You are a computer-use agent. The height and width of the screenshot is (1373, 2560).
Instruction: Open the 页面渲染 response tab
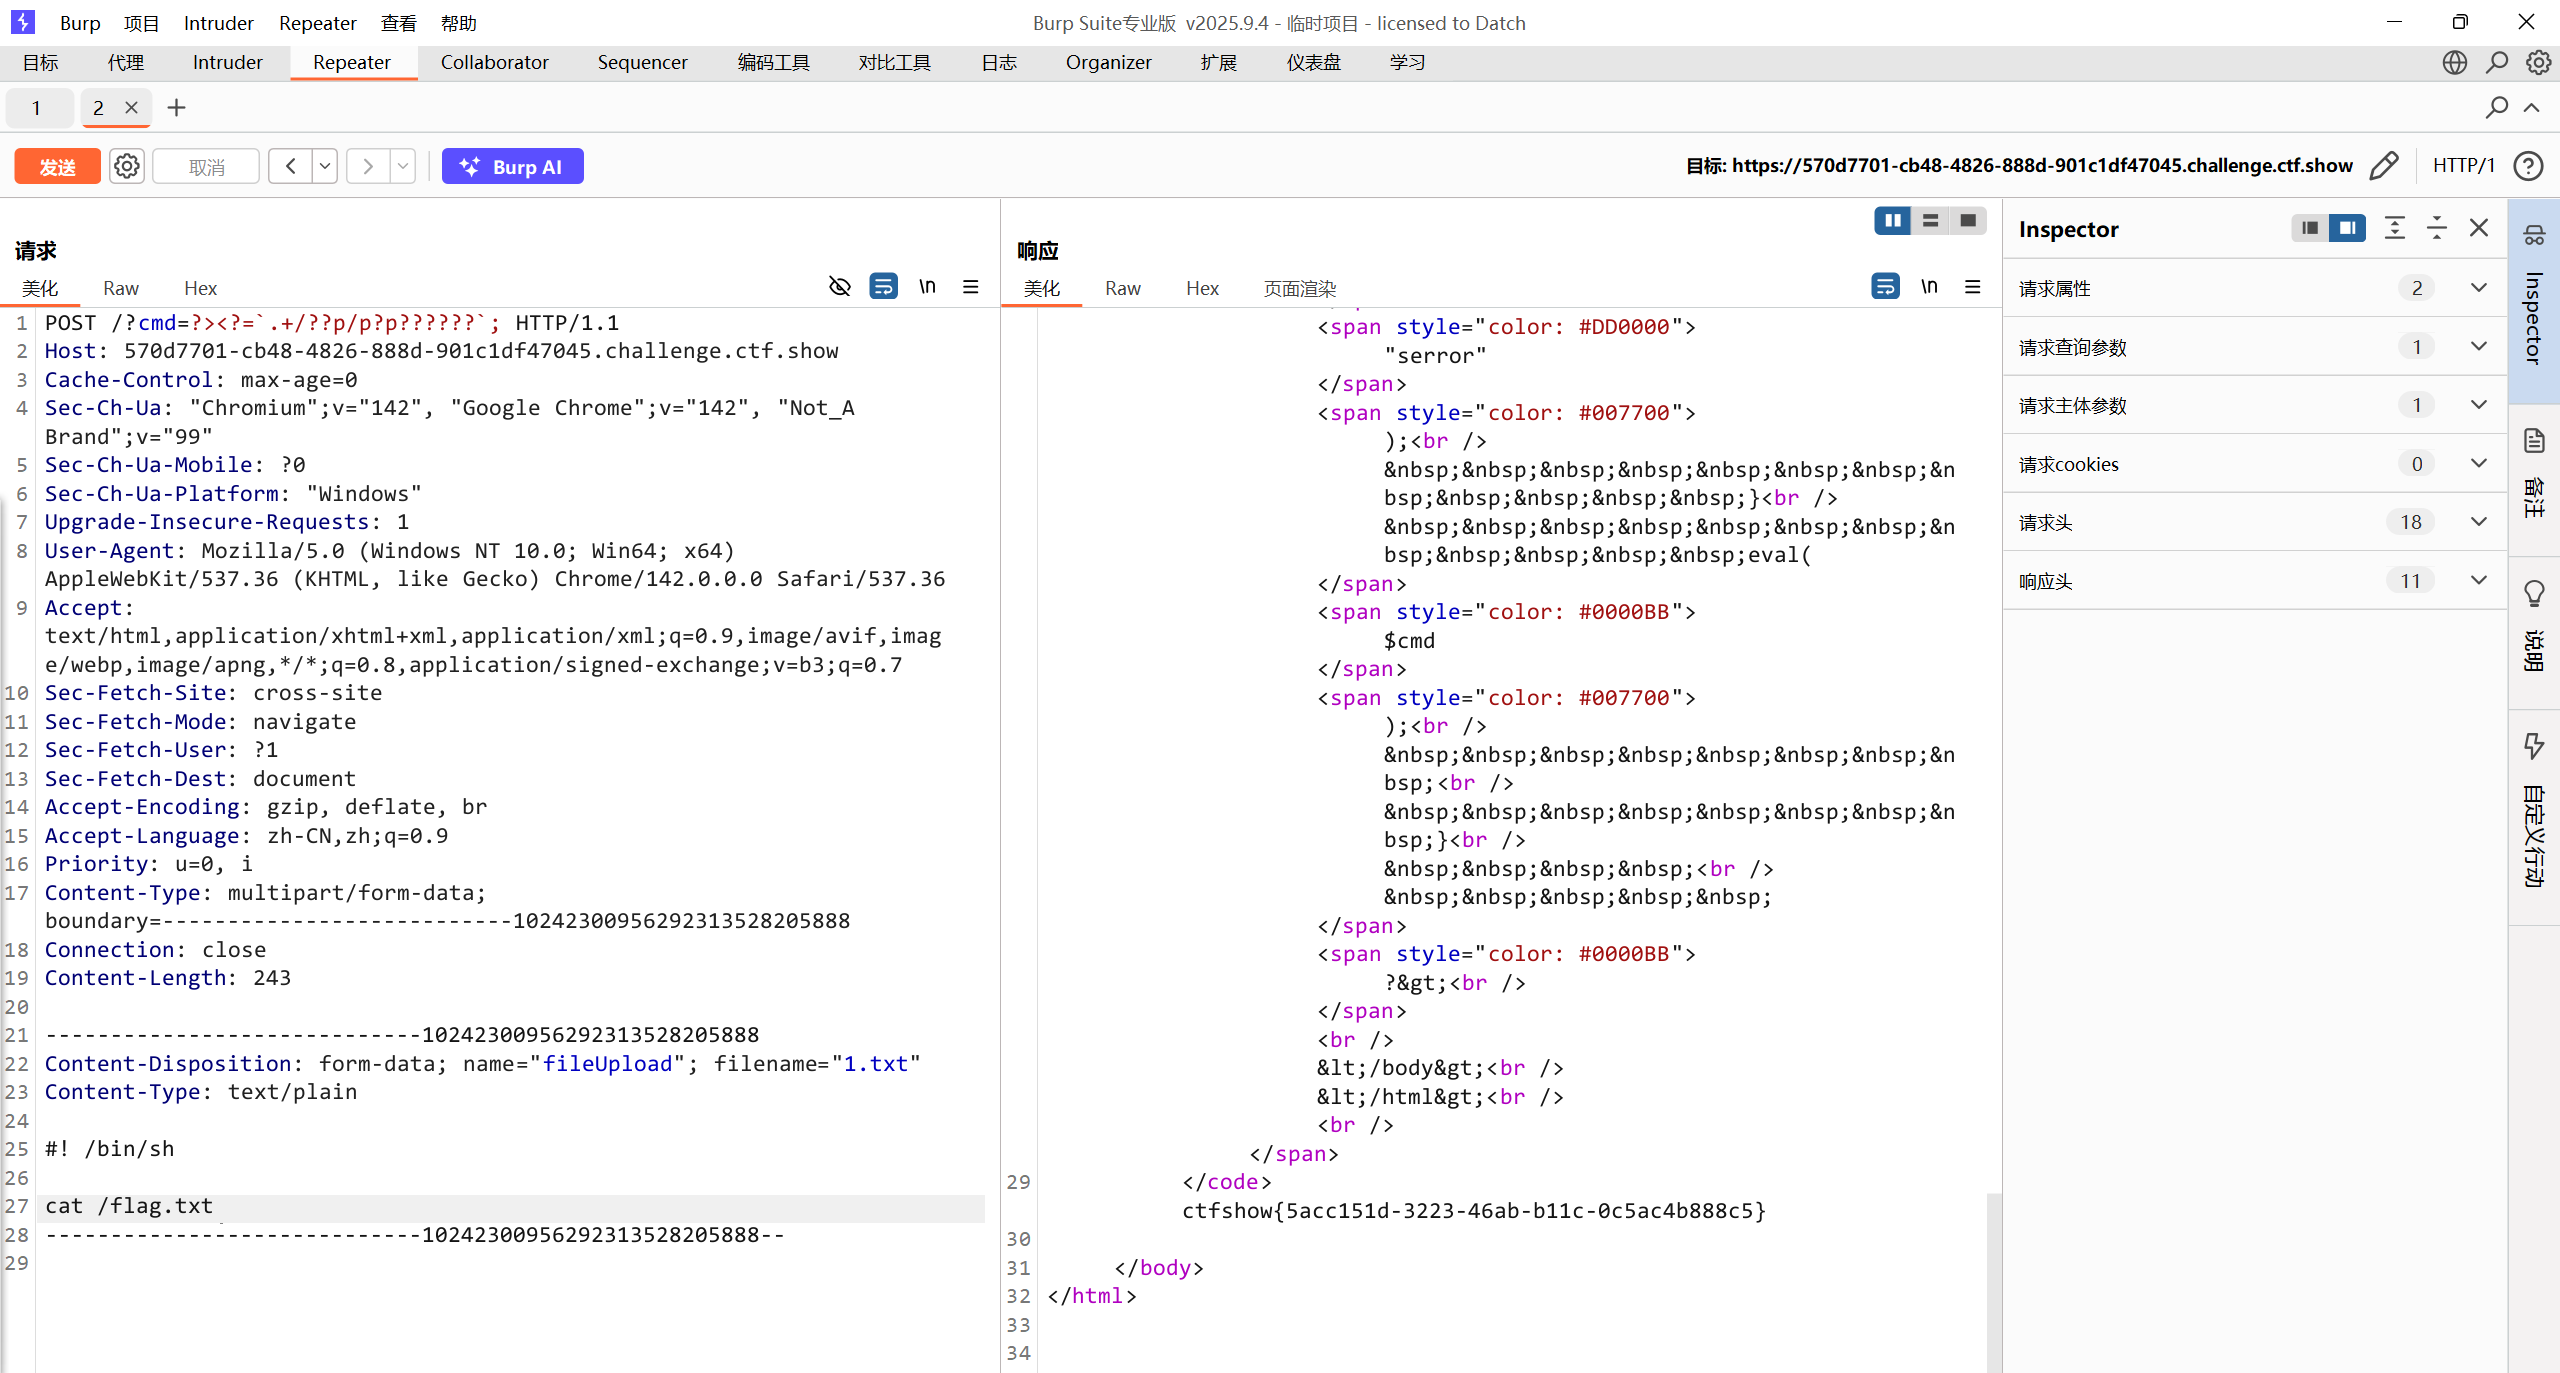(1299, 289)
